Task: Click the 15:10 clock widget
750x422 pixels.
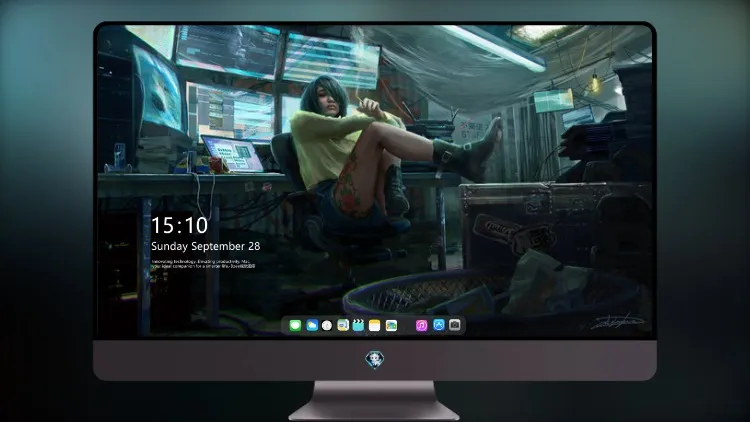Action: coord(179,225)
